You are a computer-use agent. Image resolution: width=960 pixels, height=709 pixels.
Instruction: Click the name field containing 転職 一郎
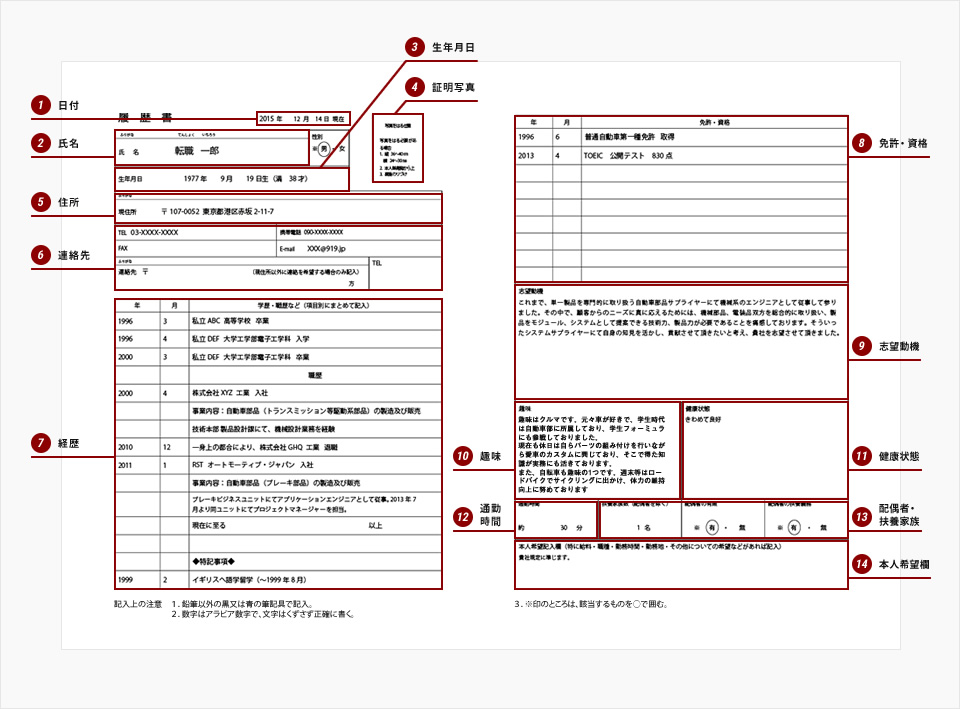point(210,150)
